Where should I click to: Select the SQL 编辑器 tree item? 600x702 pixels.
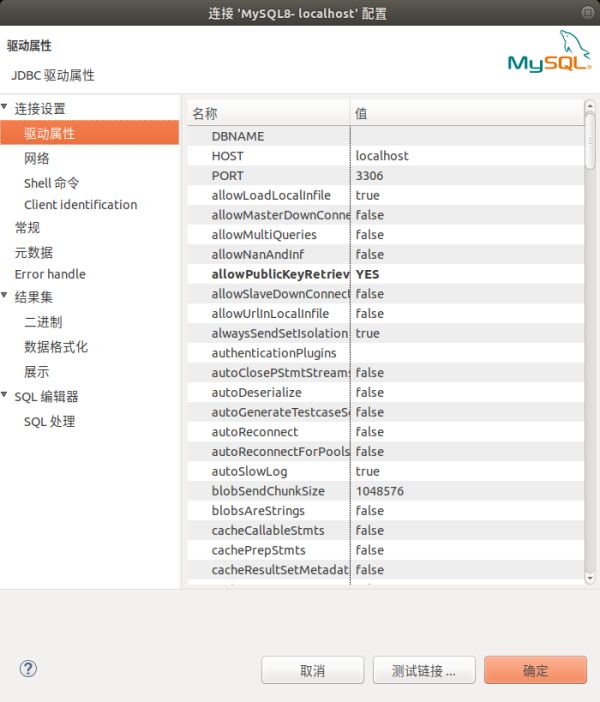coord(47,397)
